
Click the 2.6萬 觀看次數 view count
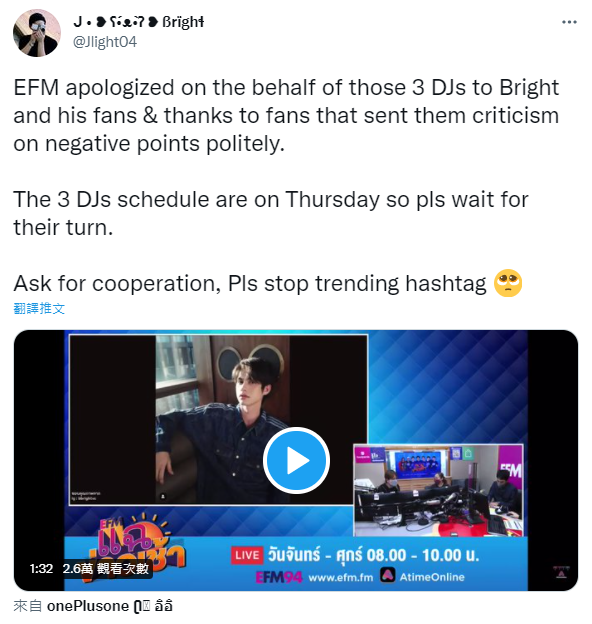106,568
